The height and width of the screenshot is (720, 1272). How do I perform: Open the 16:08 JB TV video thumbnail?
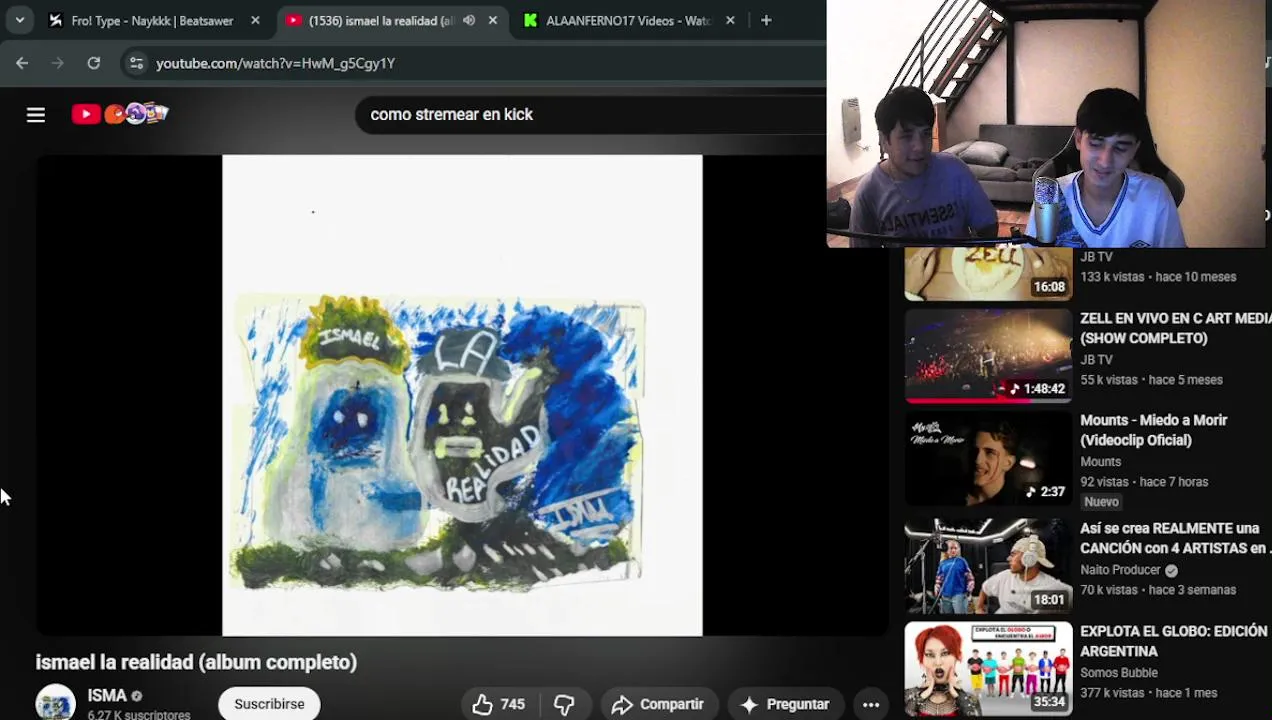(988, 273)
